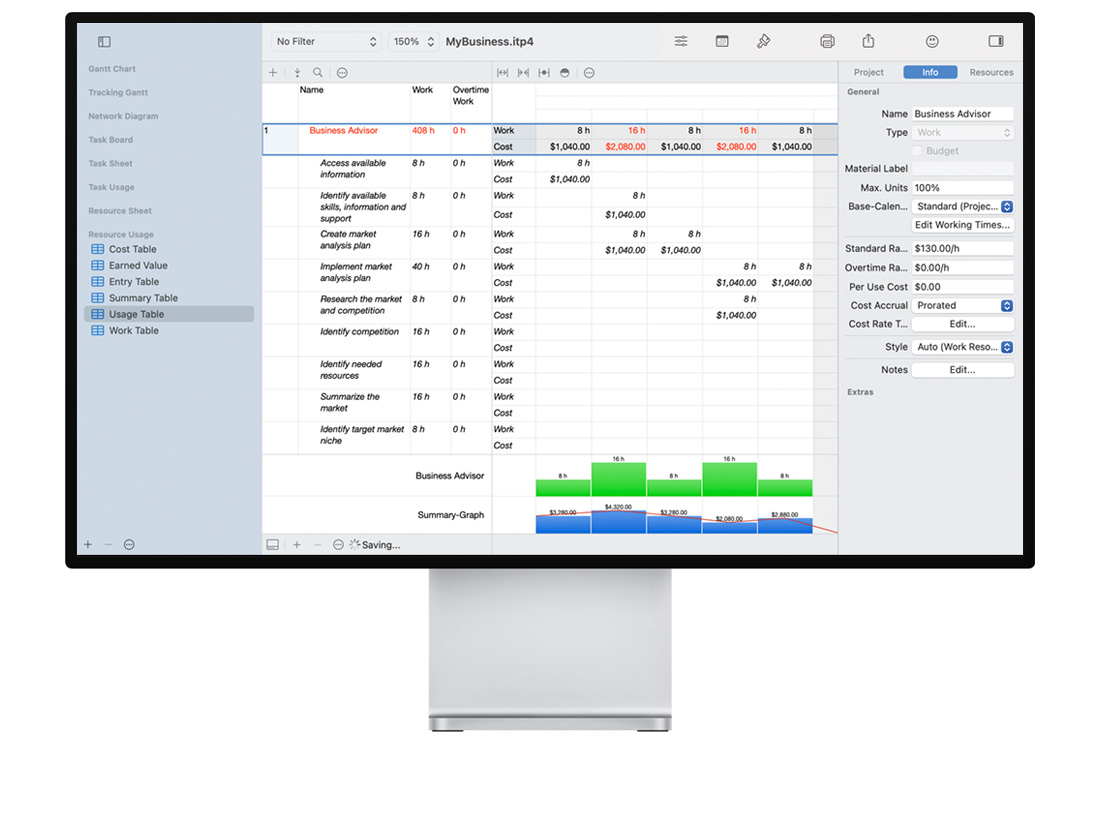Open the Cost Accrual Prorated dropdown
The width and height of the screenshot is (1100, 820).
tap(962, 305)
